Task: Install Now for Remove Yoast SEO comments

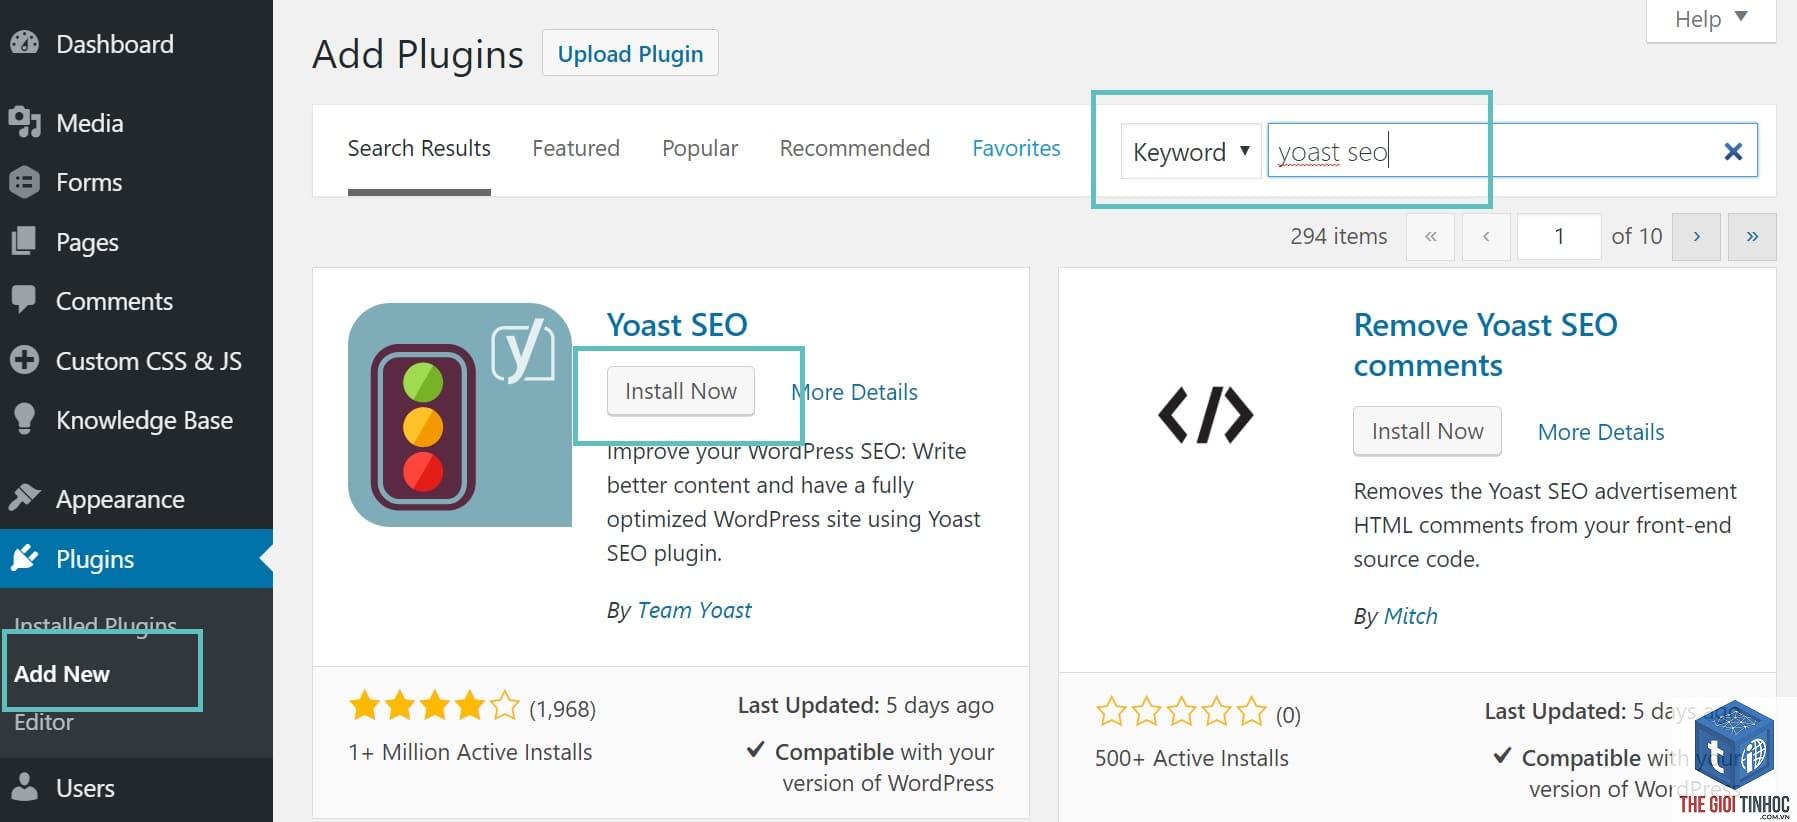Action: tap(1427, 431)
